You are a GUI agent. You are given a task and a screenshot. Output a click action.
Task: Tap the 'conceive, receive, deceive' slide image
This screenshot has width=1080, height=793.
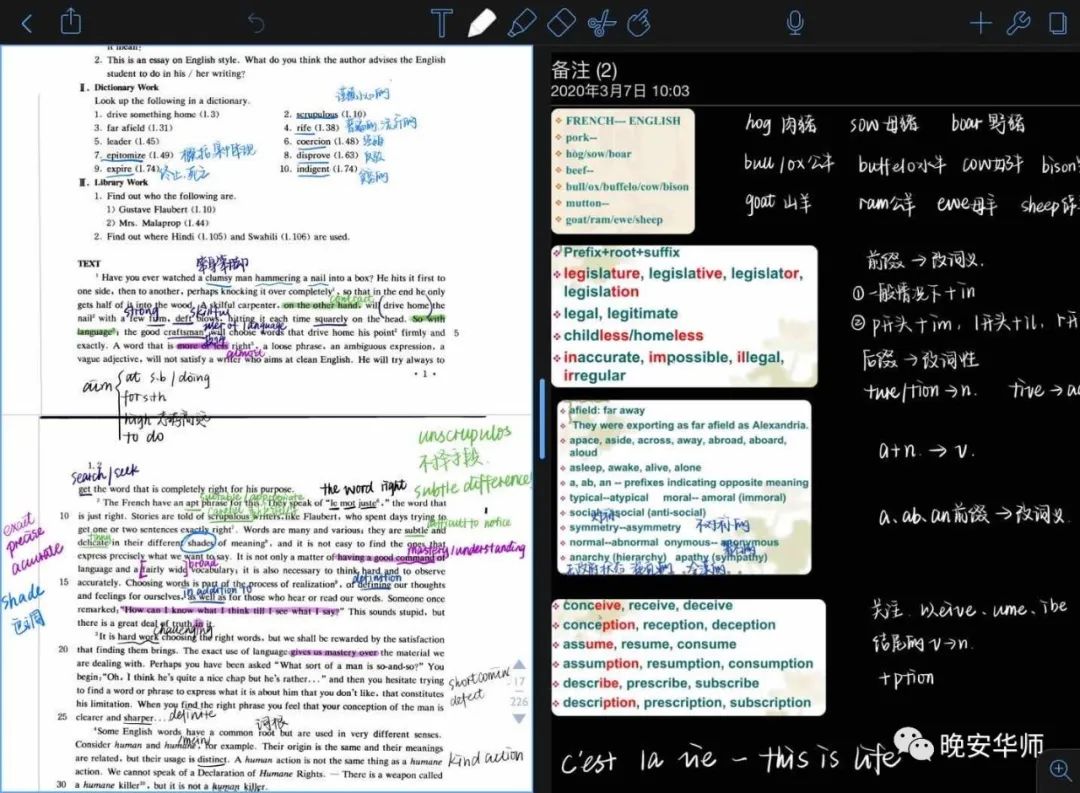click(x=688, y=657)
